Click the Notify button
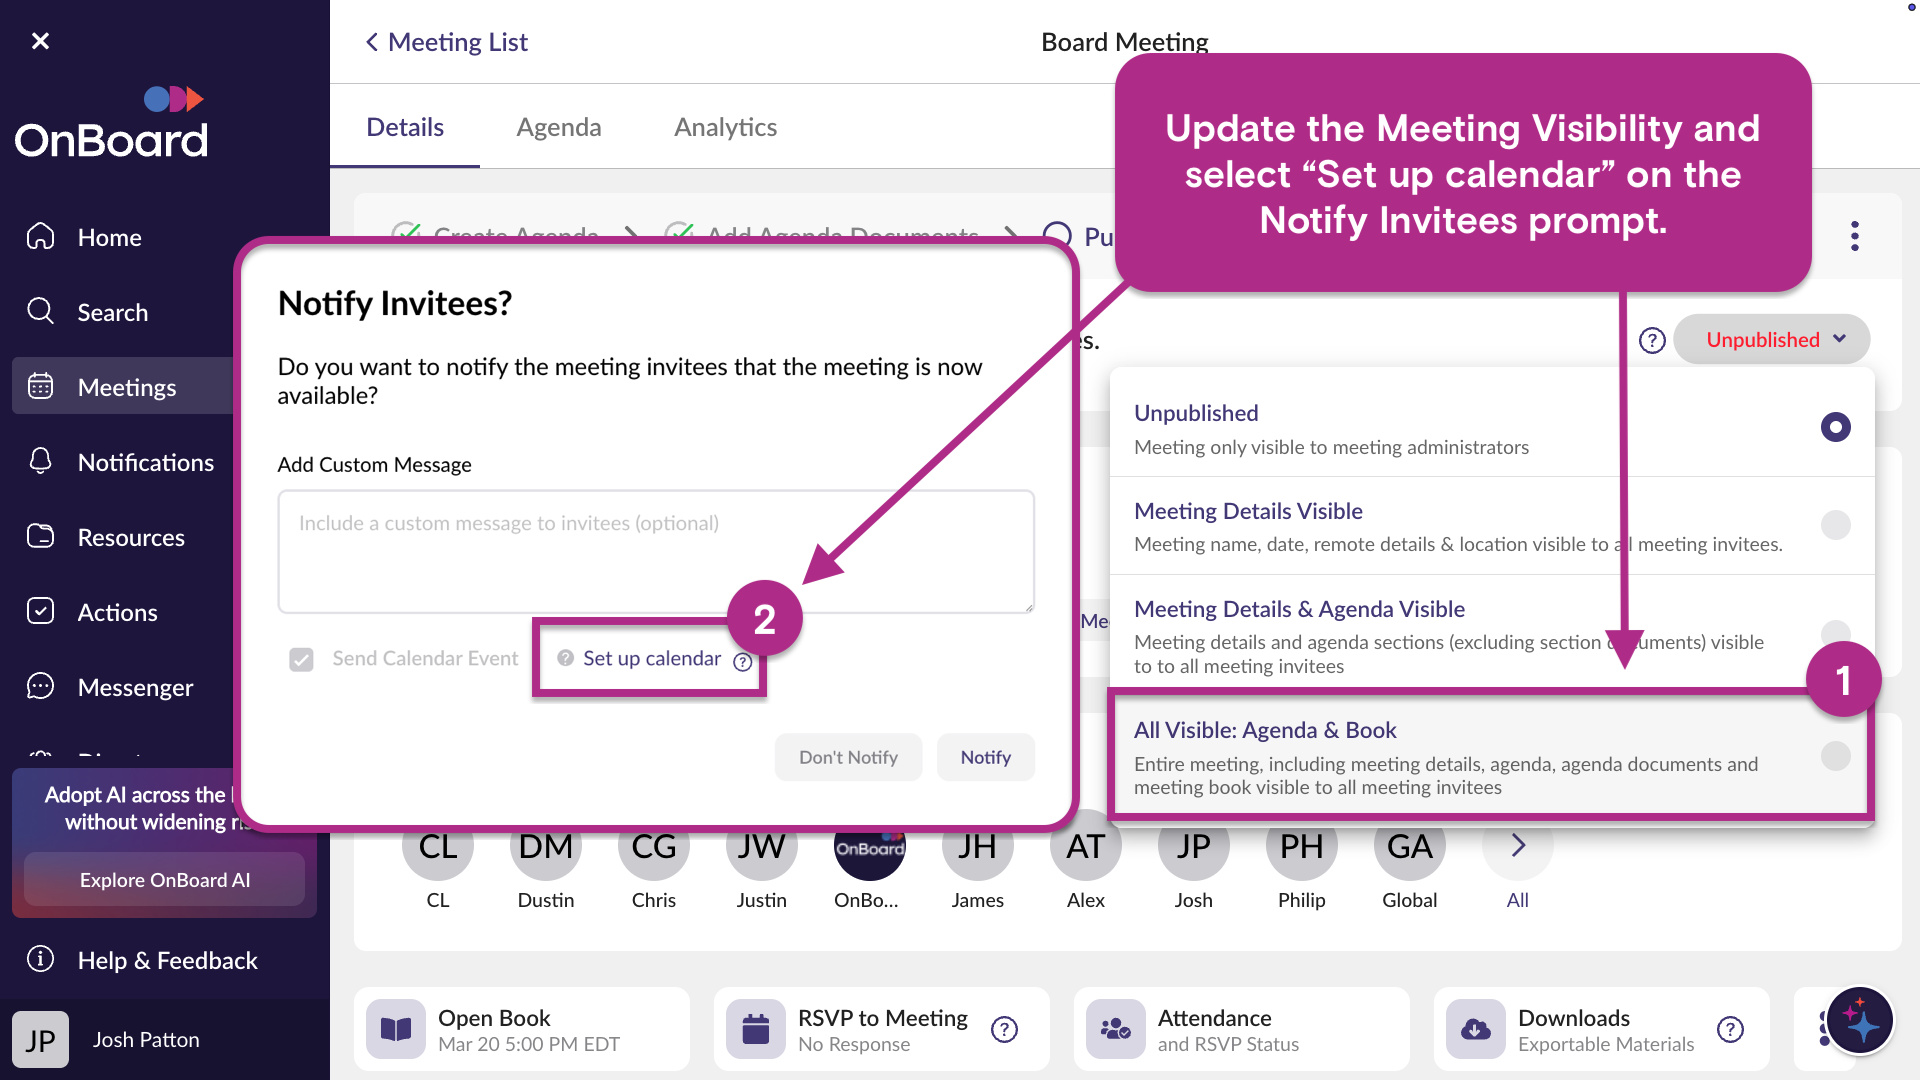This screenshot has height=1080, width=1920. [x=985, y=757]
